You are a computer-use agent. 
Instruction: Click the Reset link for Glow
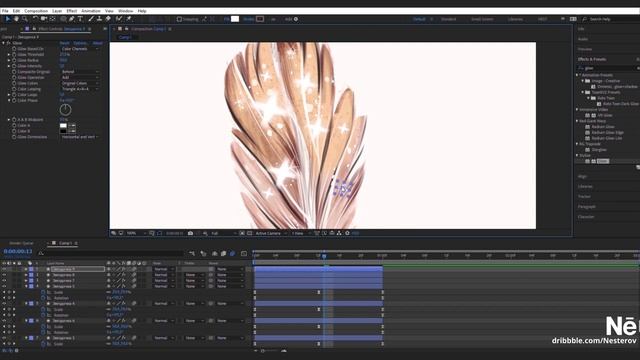point(64,43)
